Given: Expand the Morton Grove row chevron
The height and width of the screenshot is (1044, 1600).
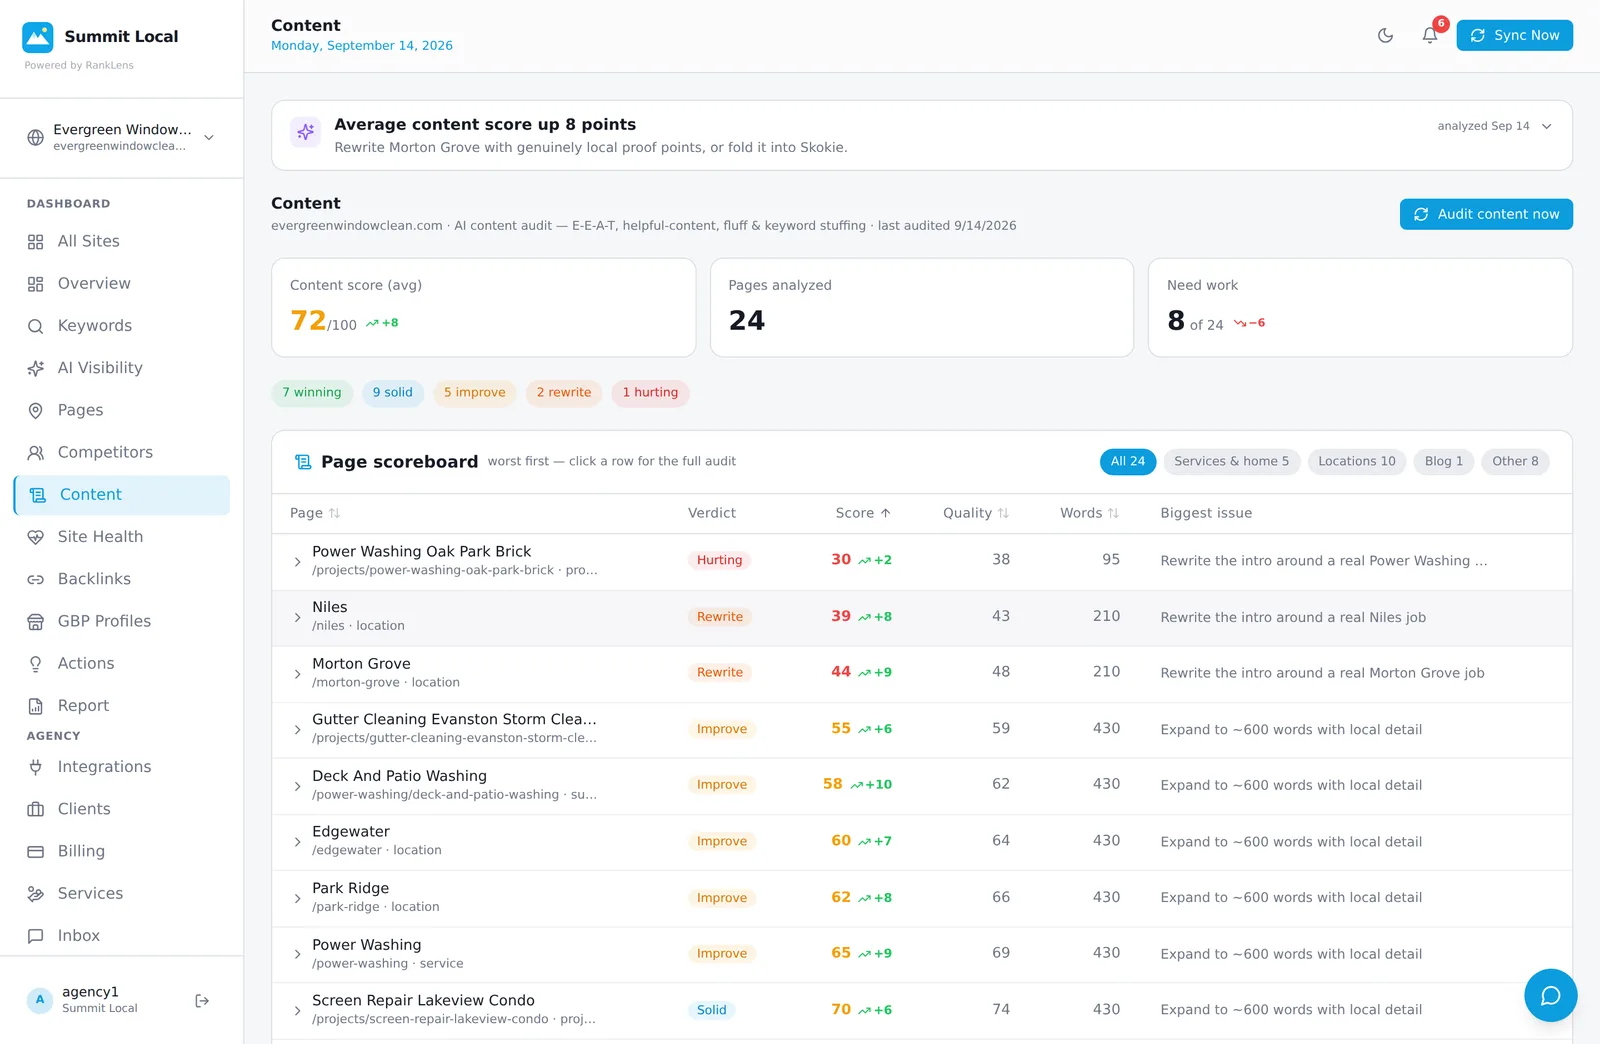Looking at the screenshot, I should tap(297, 674).
